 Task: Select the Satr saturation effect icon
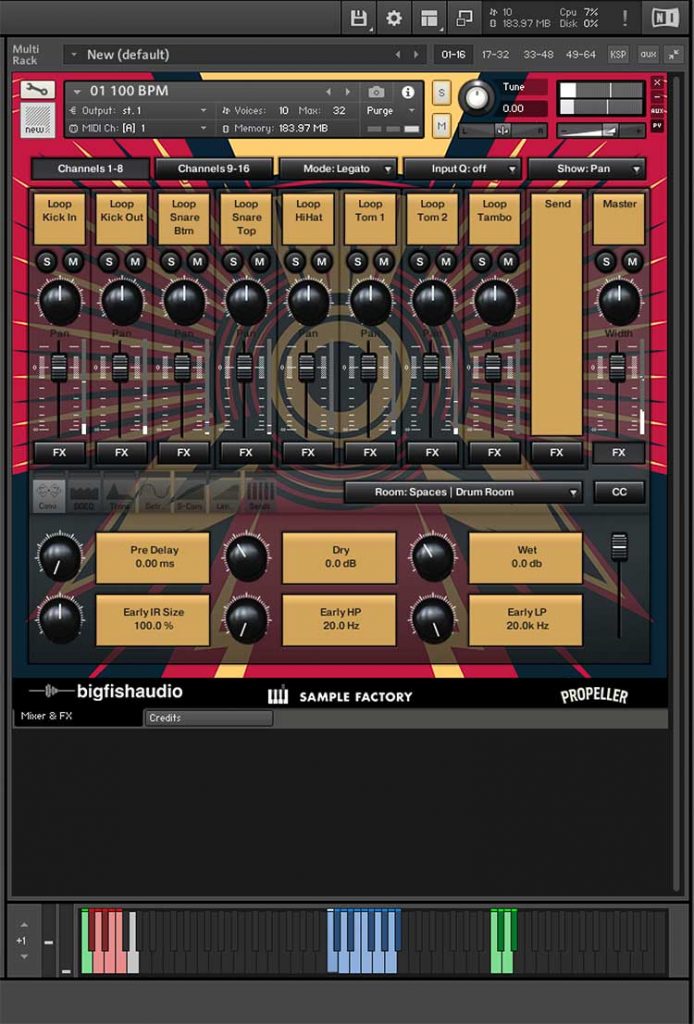point(154,496)
